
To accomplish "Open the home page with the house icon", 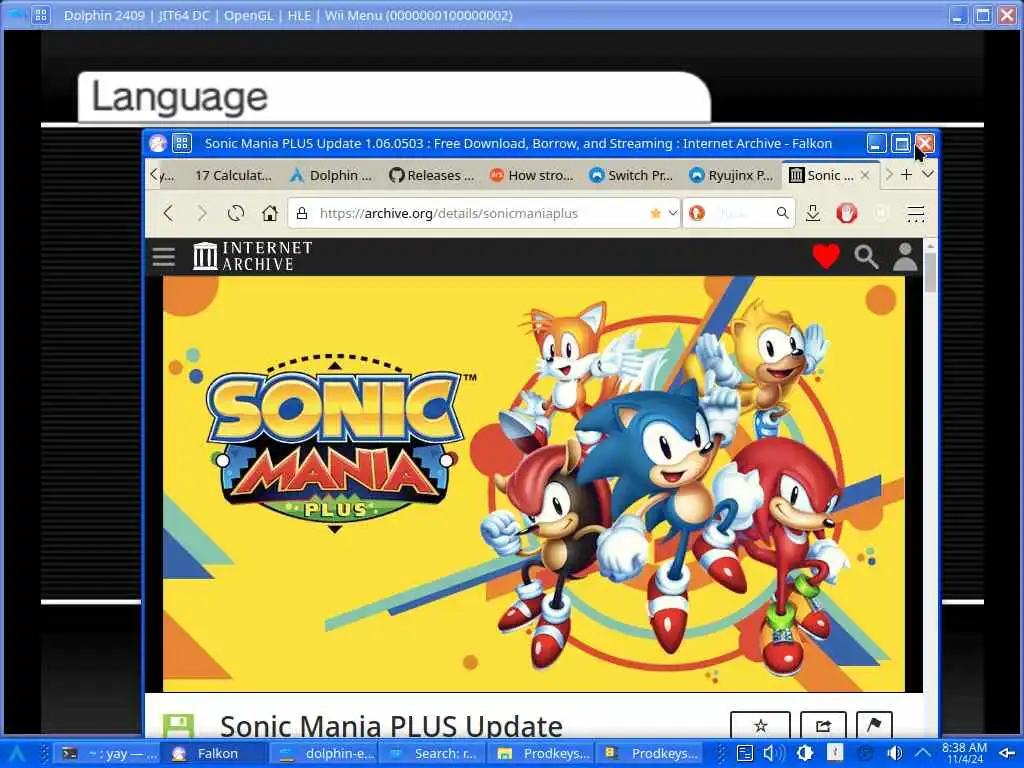I will point(270,213).
